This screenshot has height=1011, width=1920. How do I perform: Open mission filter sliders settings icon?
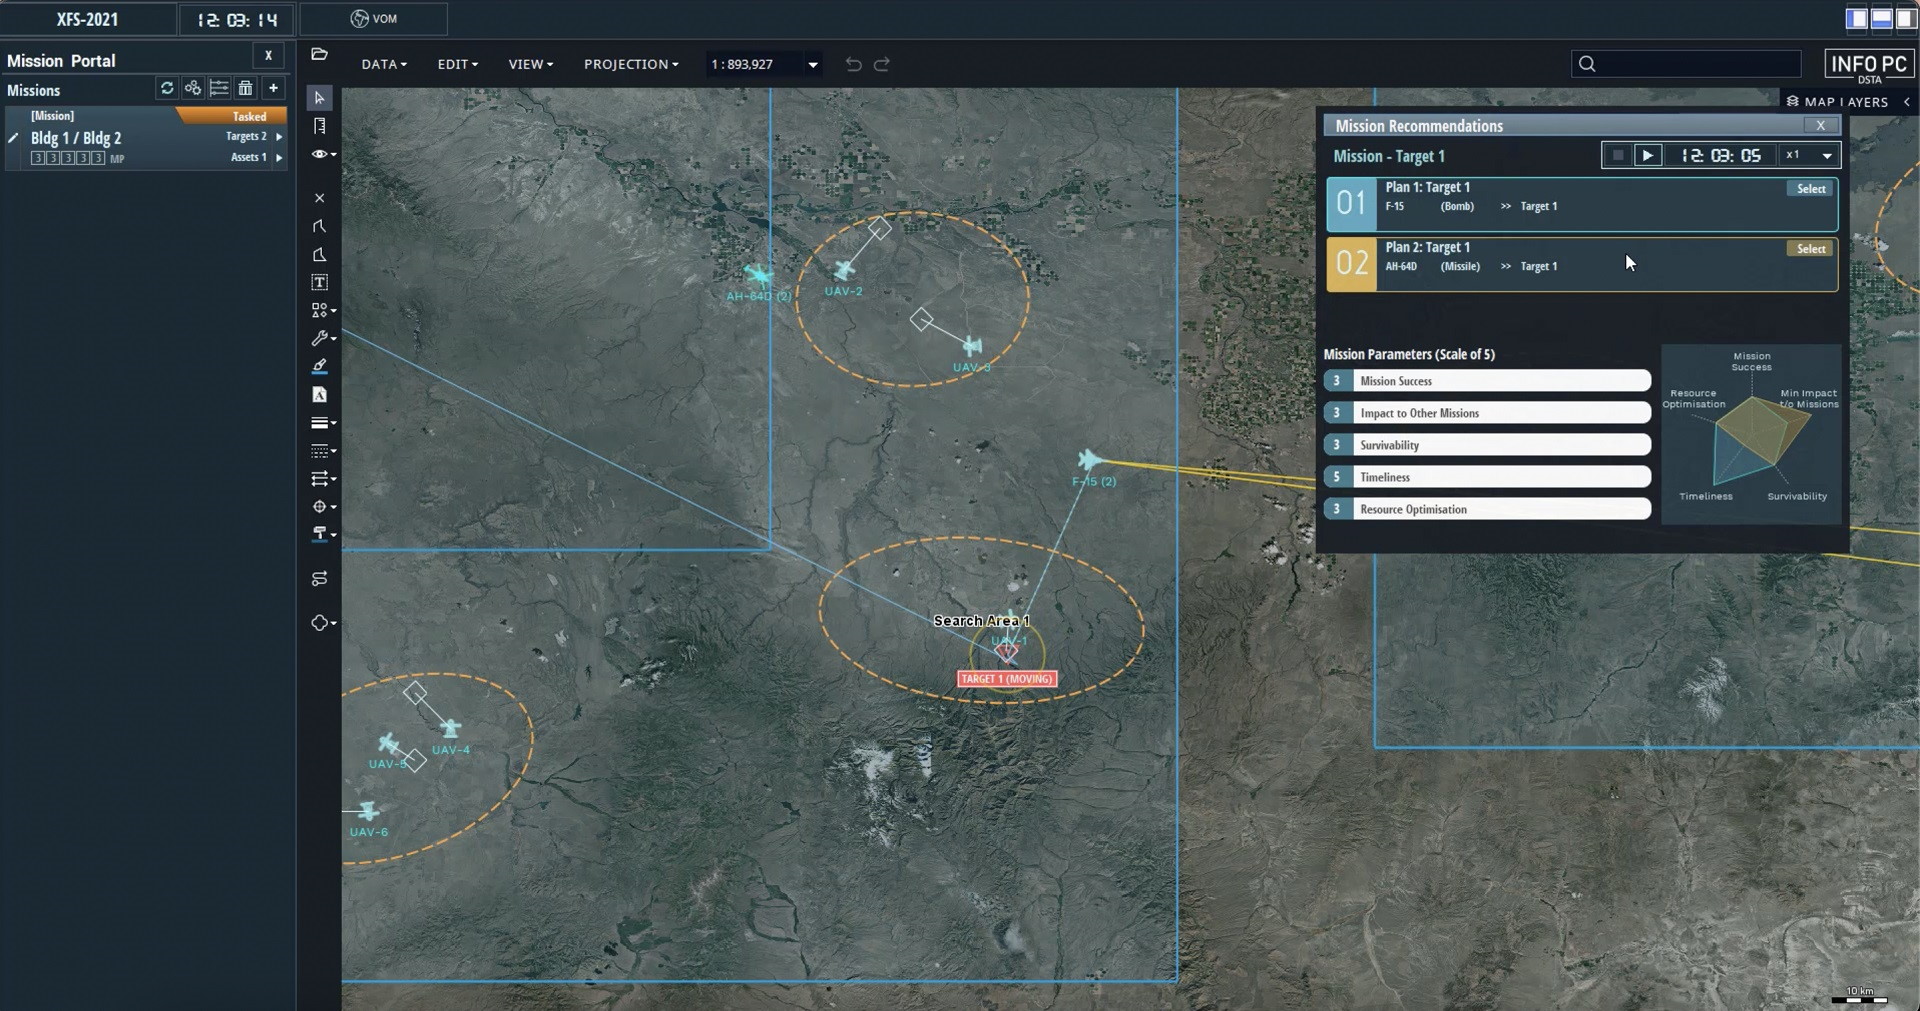point(219,89)
